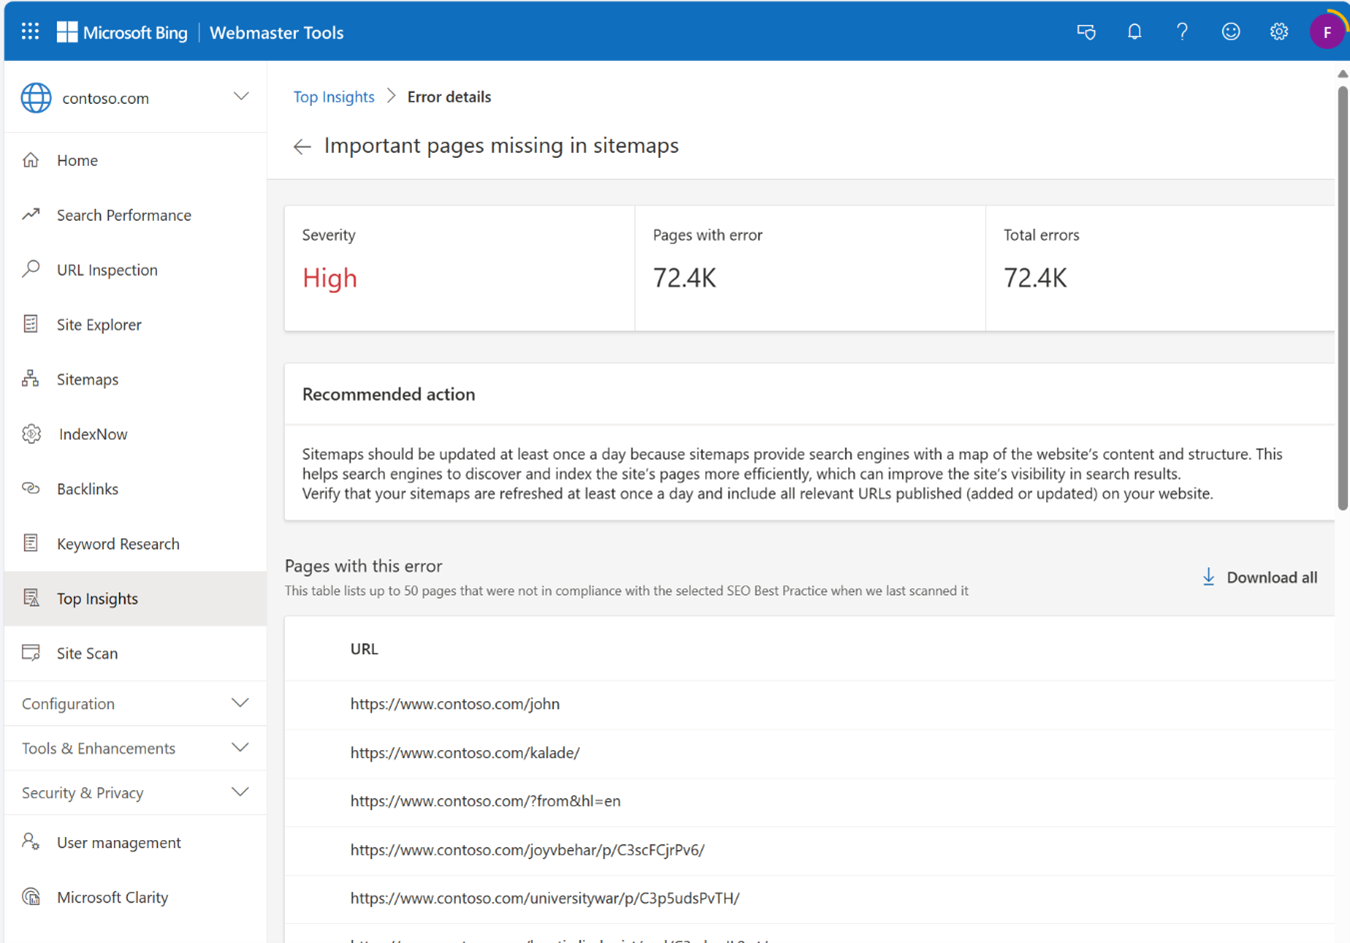Click the notifications bell icon
Screen dimensions: 1350x943
click(1134, 32)
